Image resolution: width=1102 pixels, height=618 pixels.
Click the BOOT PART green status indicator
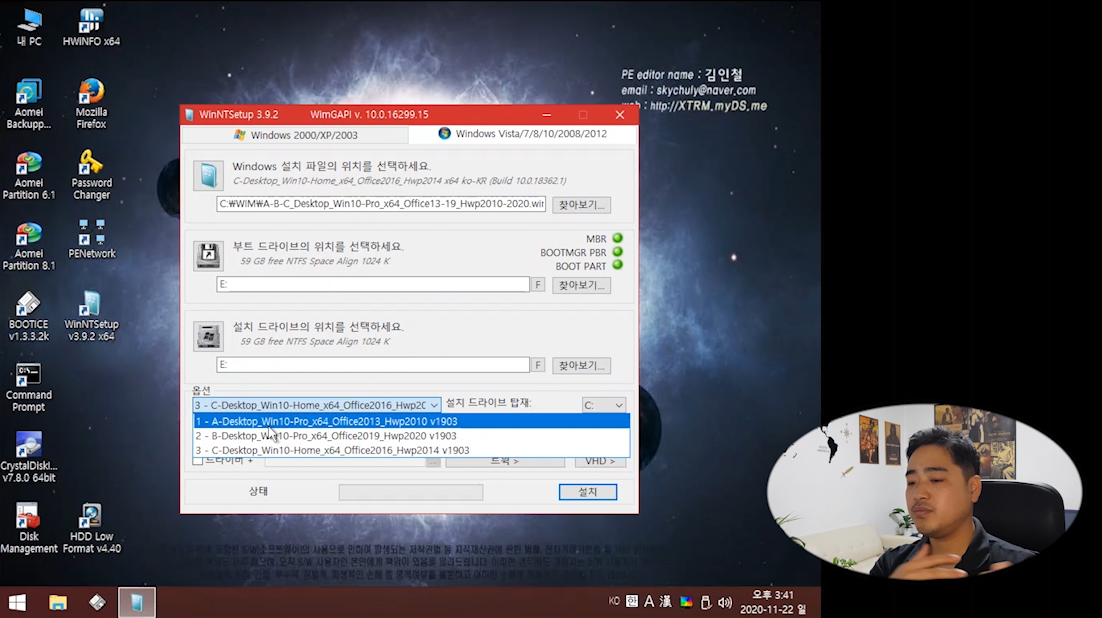tap(618, 265)
